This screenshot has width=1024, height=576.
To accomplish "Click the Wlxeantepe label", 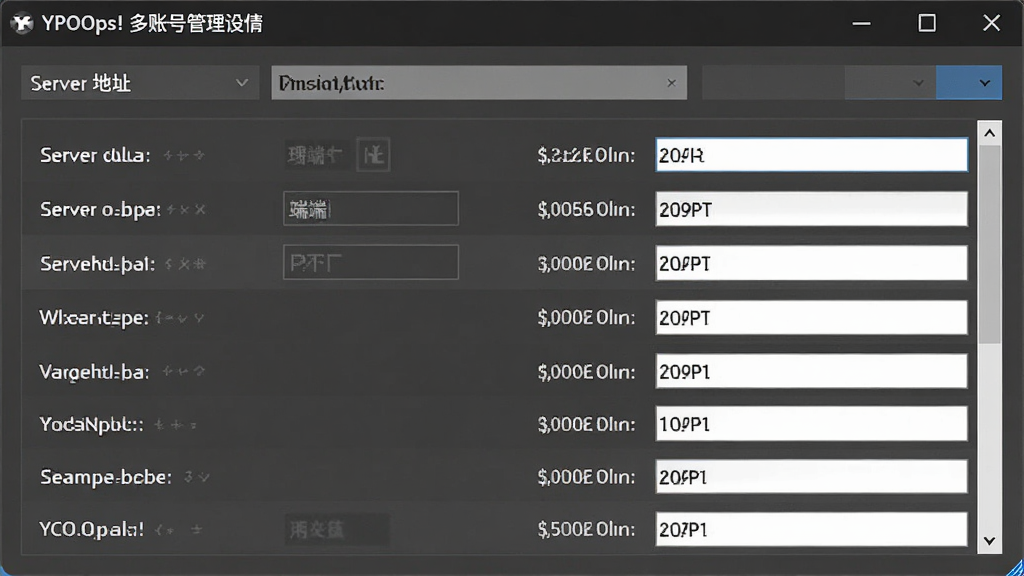I will pyautogui.click(x=94, y=318).
